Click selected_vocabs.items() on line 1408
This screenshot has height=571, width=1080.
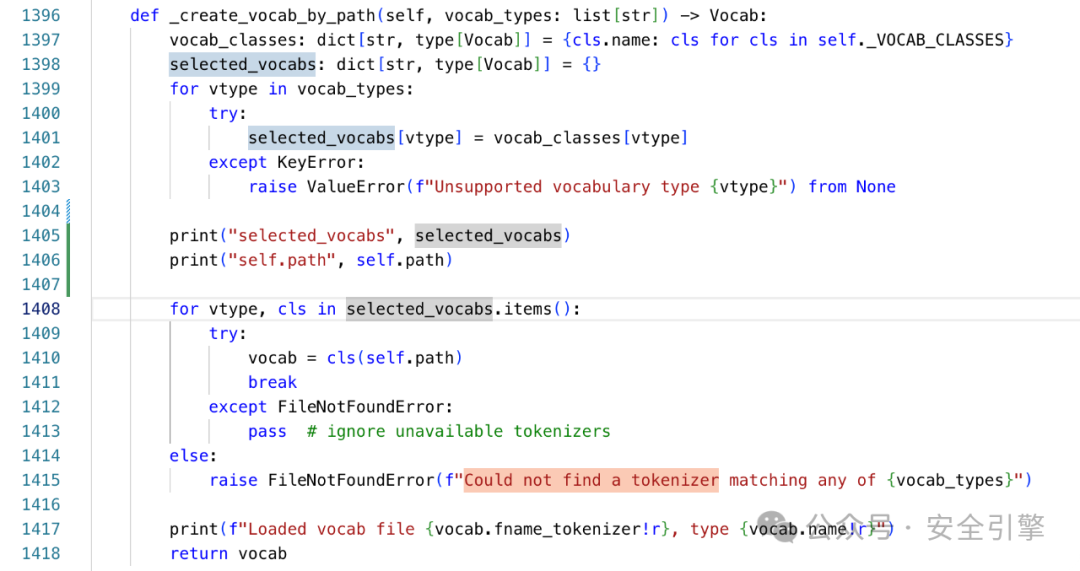pos(459,309)
